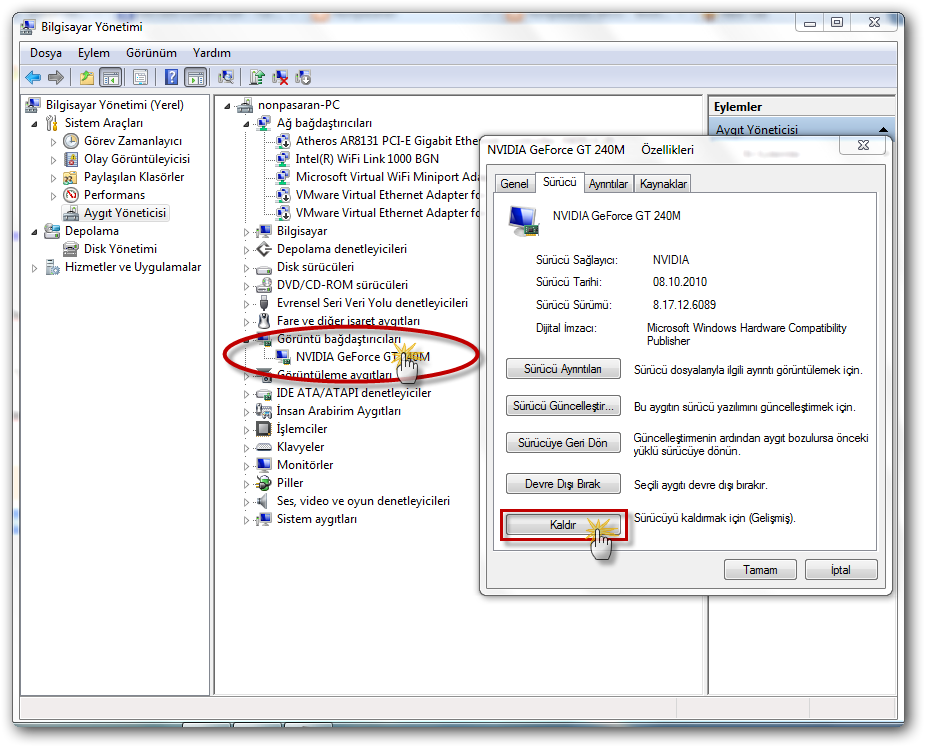Select NVIDIA GeForce GT 240M device

pos(363,356)
